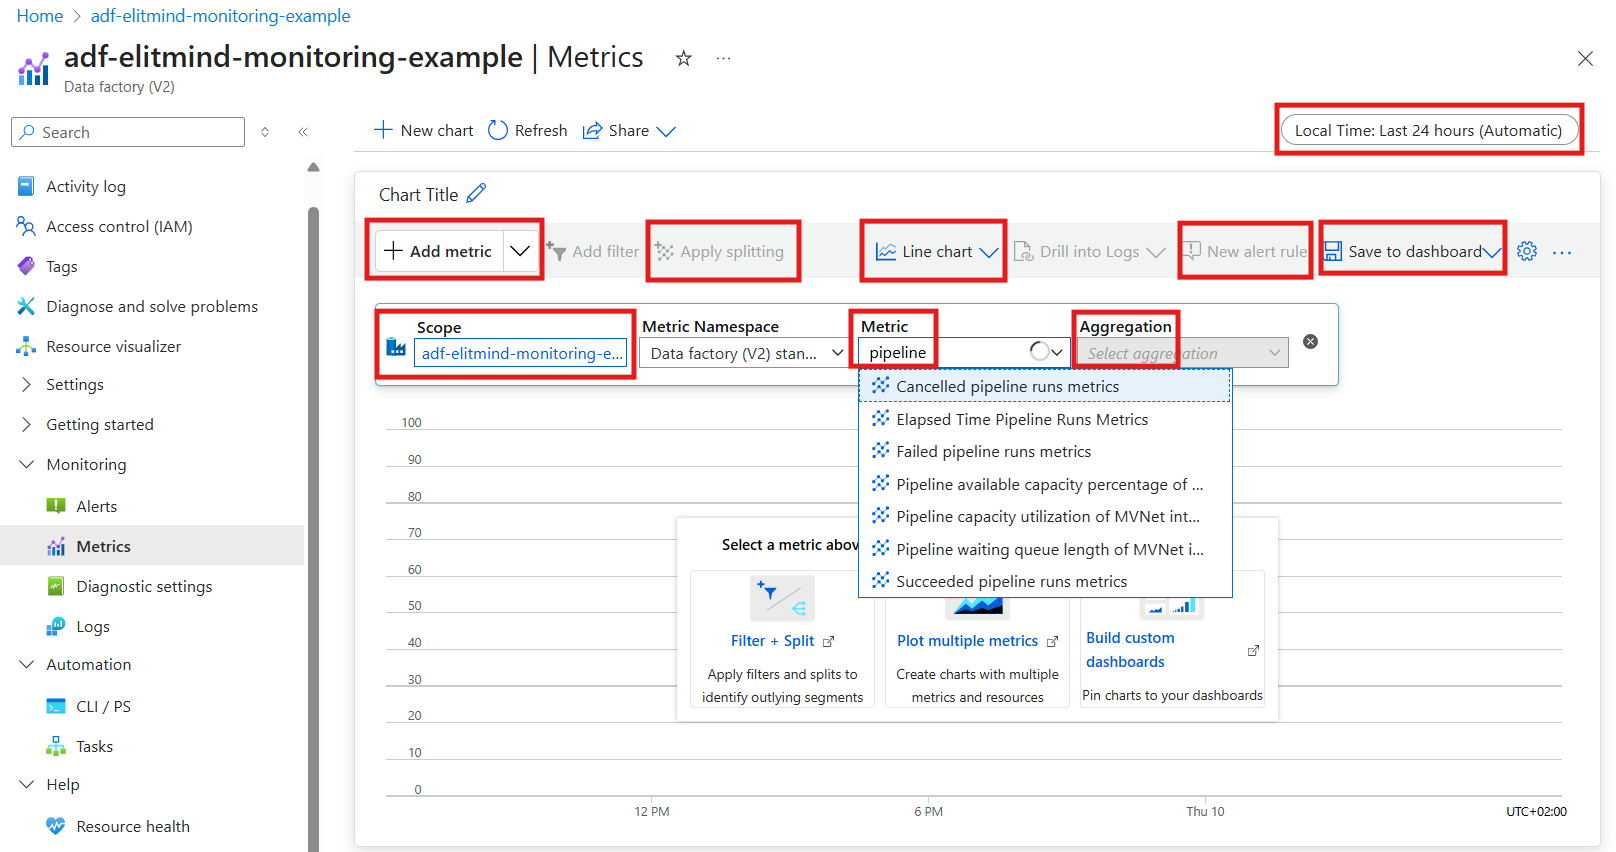Open the Local Time range picker

(1428, 130)
